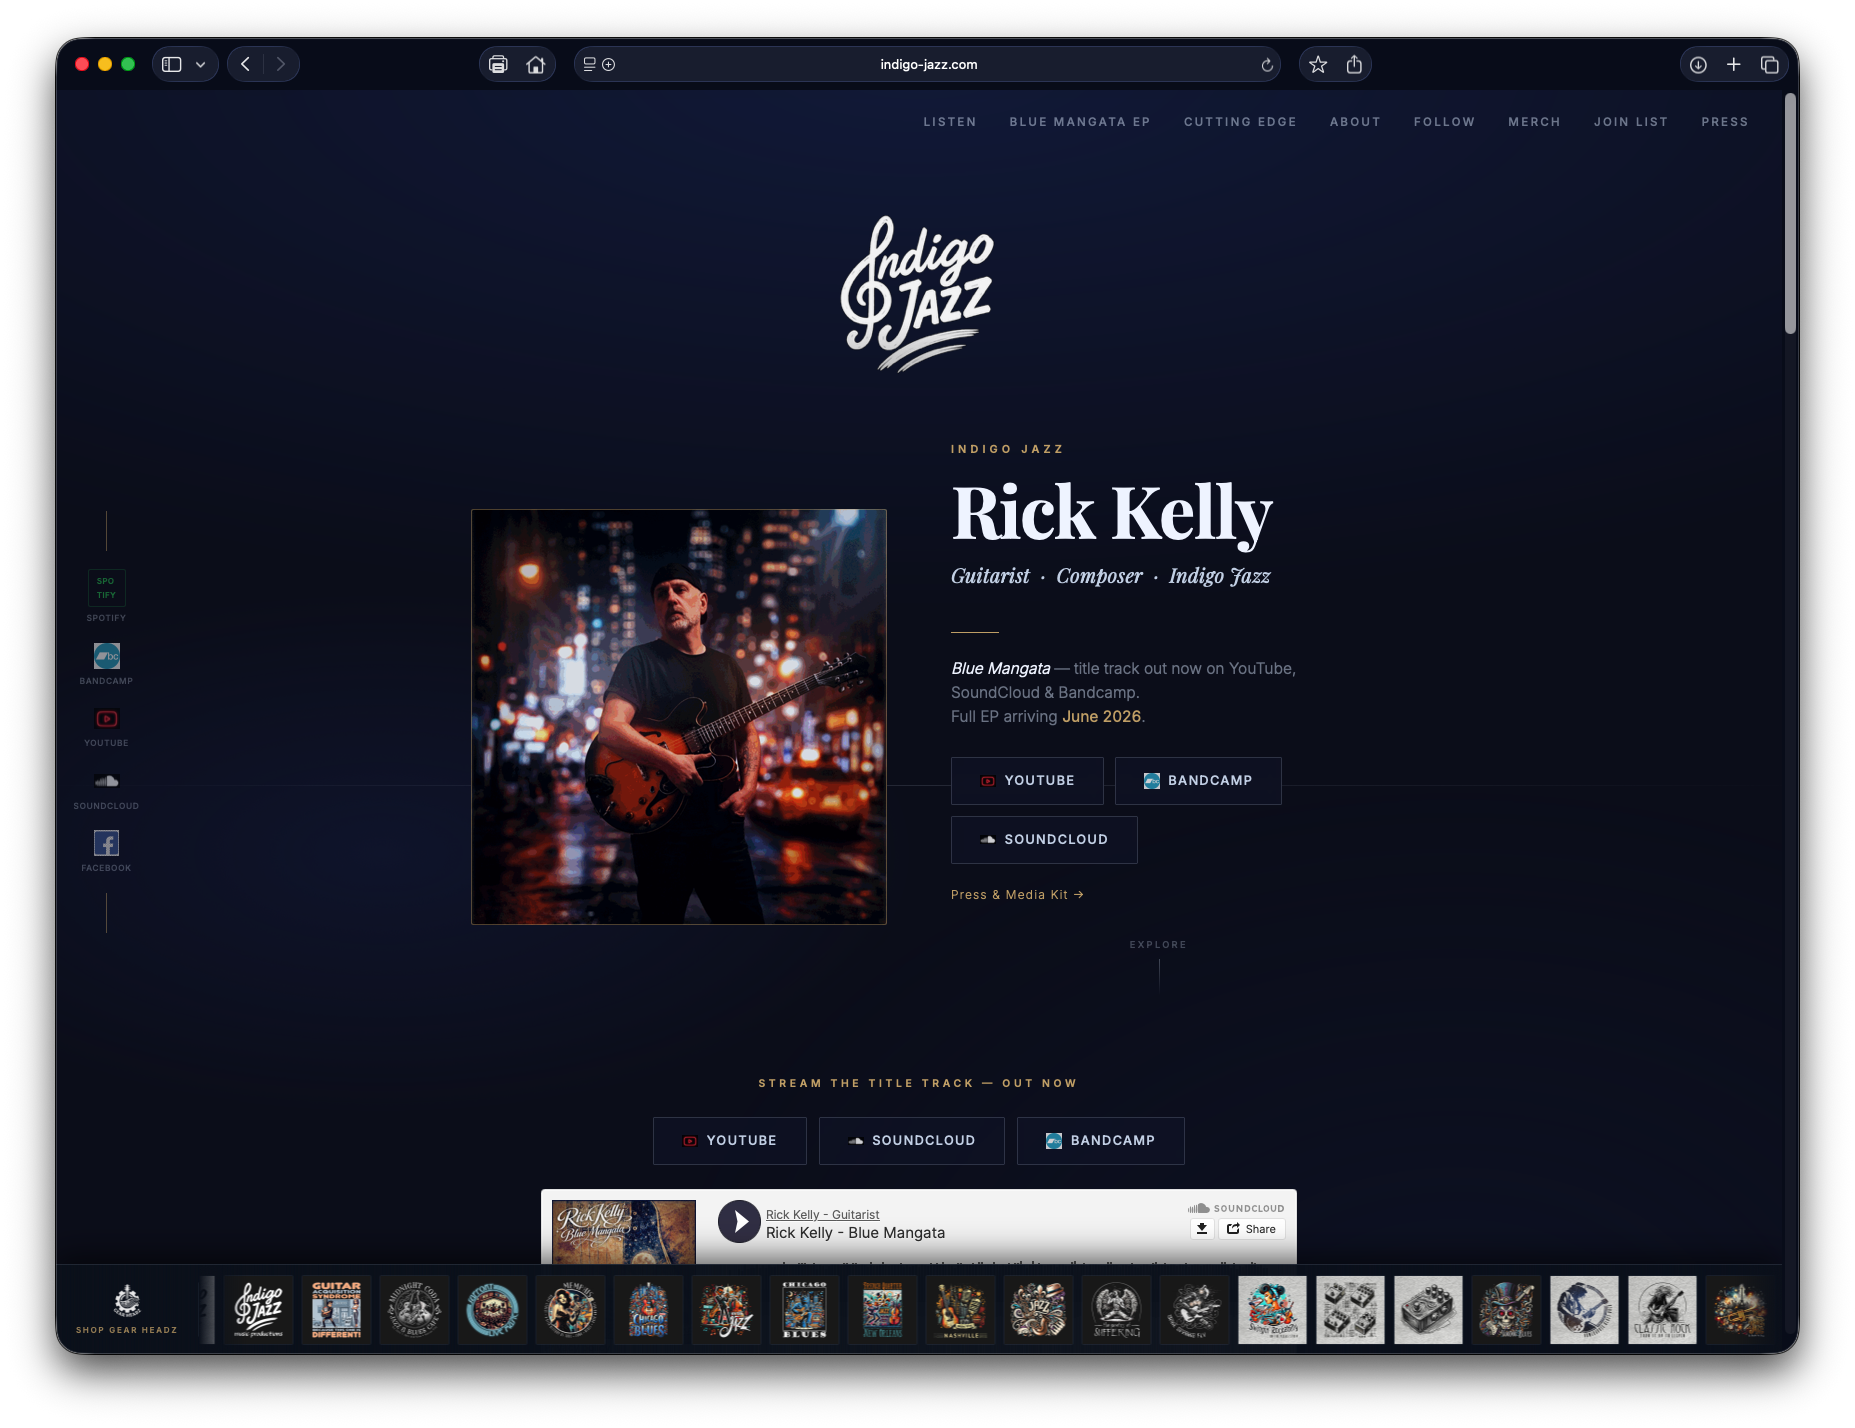Show tab overview icon
Screen dimensions: 1855x1428
(1769, 64)
